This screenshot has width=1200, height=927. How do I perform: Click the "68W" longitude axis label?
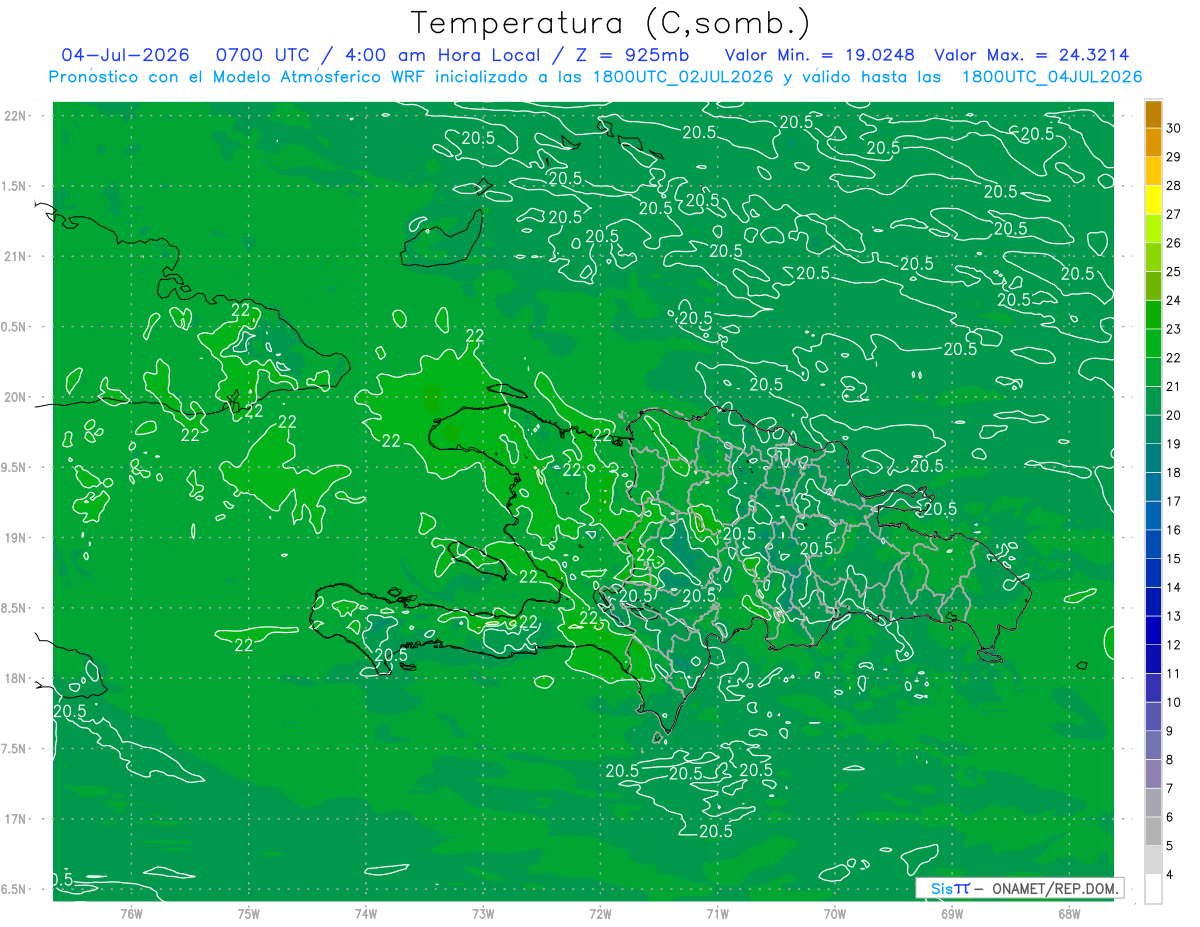click(1069, 914)
